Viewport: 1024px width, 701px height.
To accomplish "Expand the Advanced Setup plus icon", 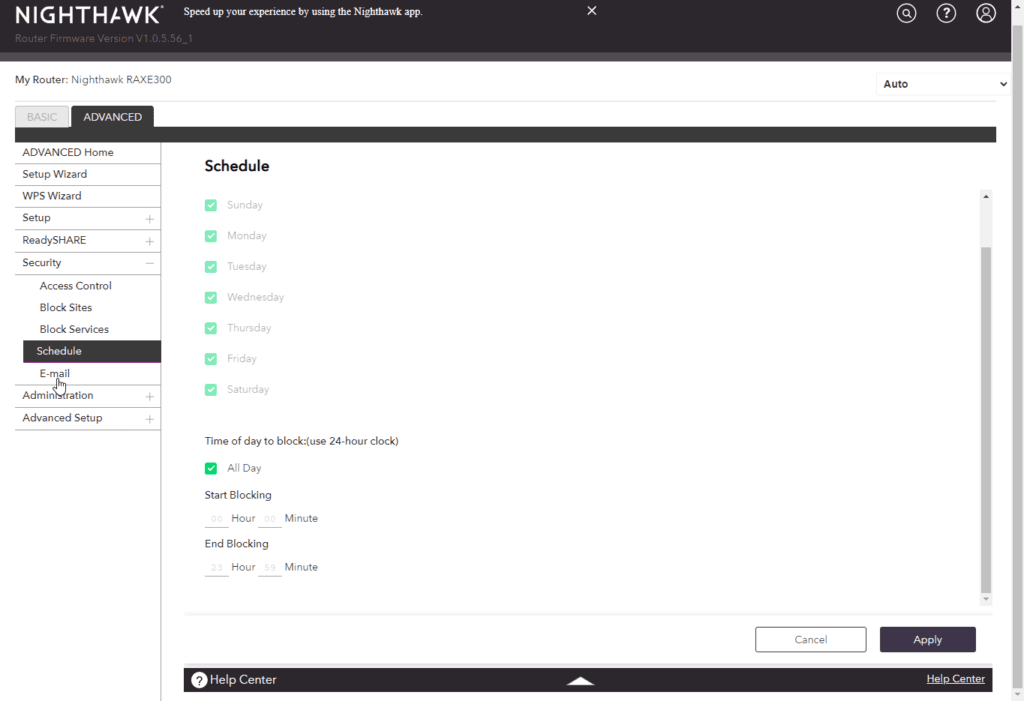I will click(149, 419).
